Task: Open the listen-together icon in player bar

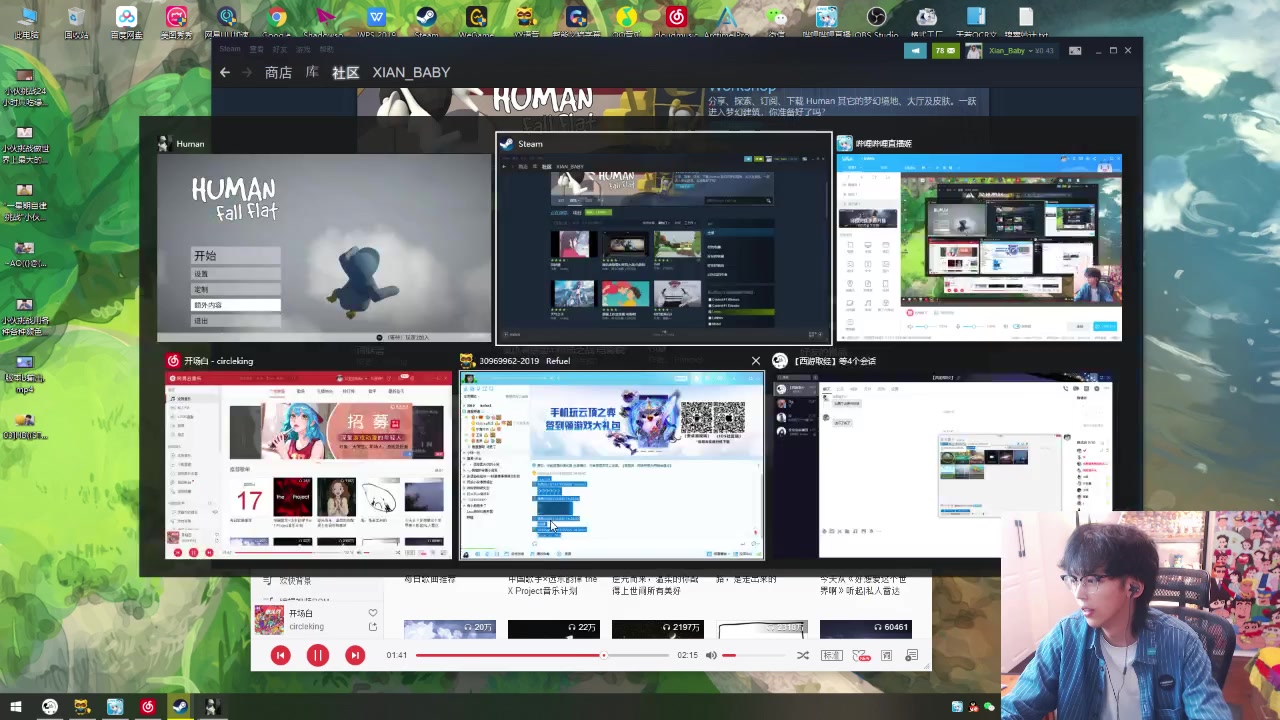Action: pyautogui.click(x=860, y=655)
